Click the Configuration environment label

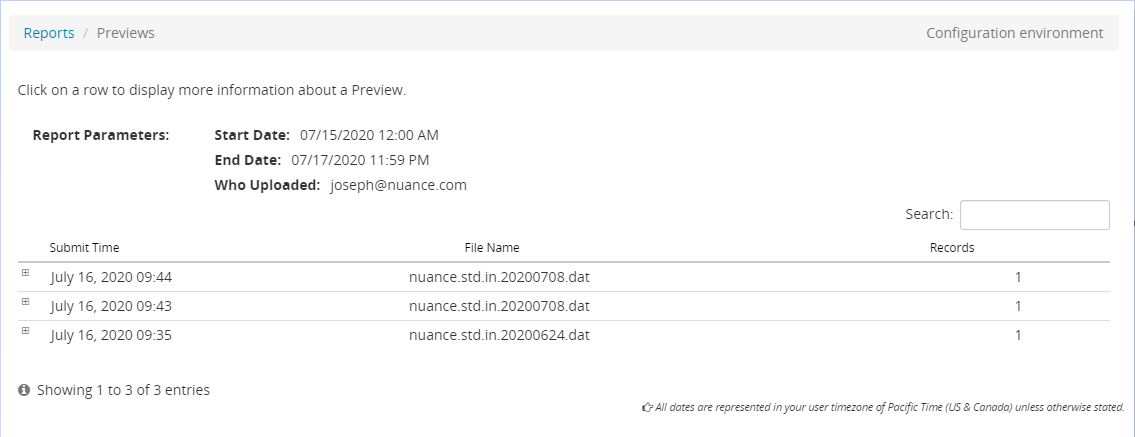coord(1014,33)
